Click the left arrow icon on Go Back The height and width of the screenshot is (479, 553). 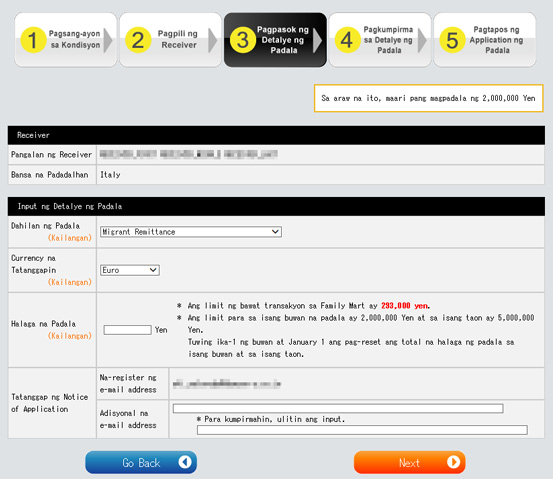185,462
